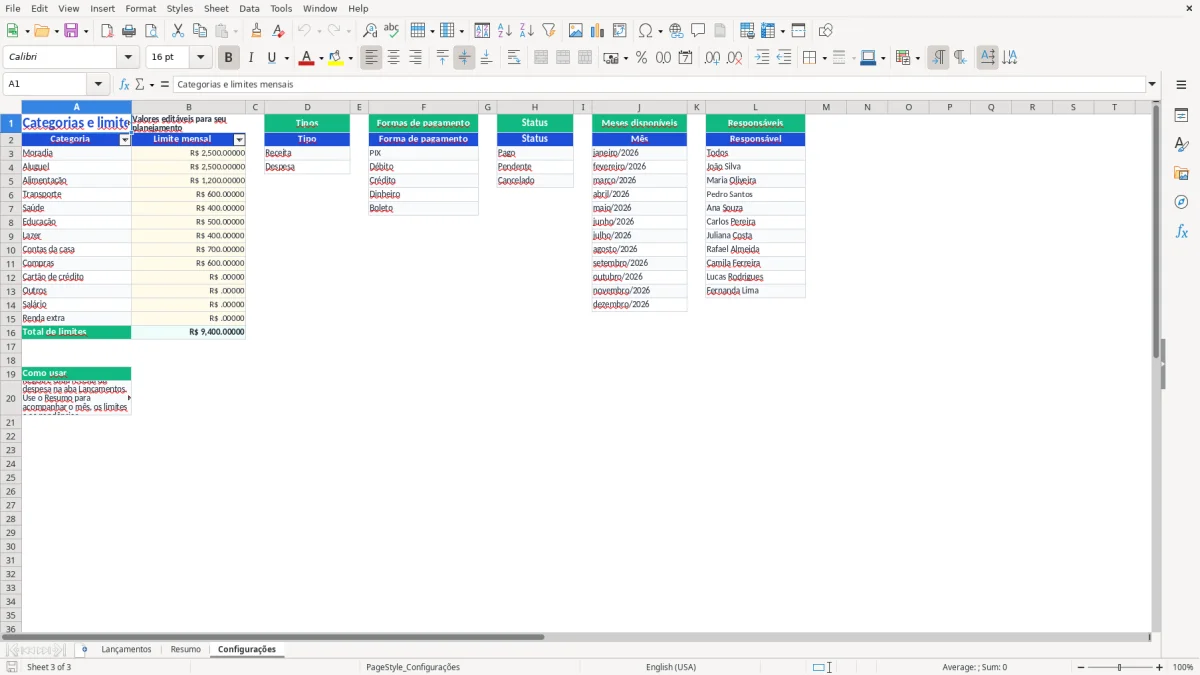Open Font Size dropdown for 16 pt
Image resolution: width=1200 pixels, height=675 pixels.
[x=200, y=58]
